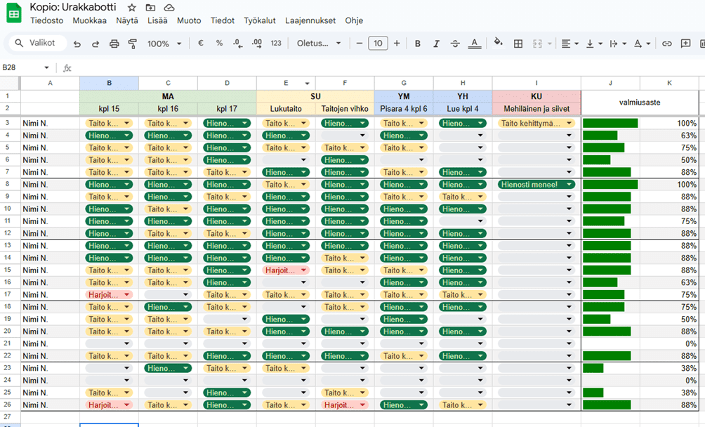This screenshot has height=428, width=706.
Task: Open the Oletus font dropdown
Action: [x=319, y=44]
